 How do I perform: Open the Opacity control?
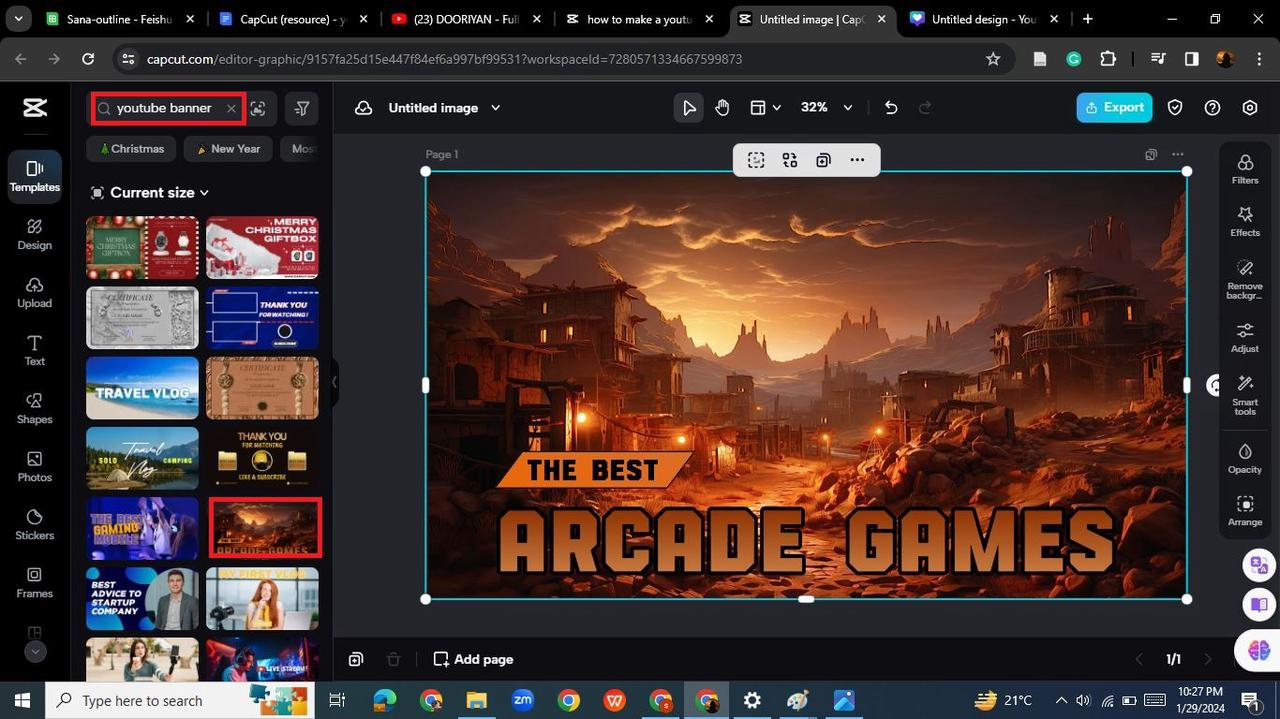click(x=1244, y=458)
